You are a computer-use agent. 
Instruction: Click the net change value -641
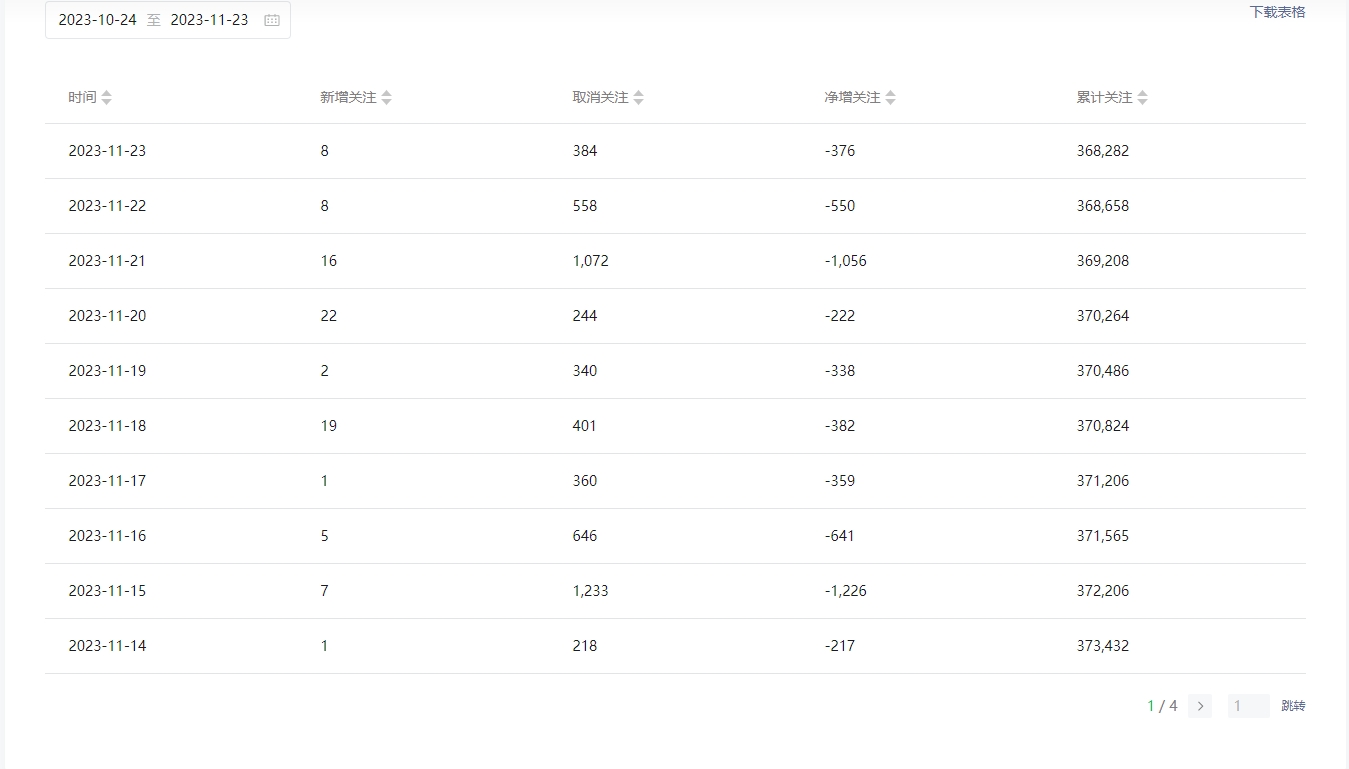pyautogui.click(x=840, y=536)
